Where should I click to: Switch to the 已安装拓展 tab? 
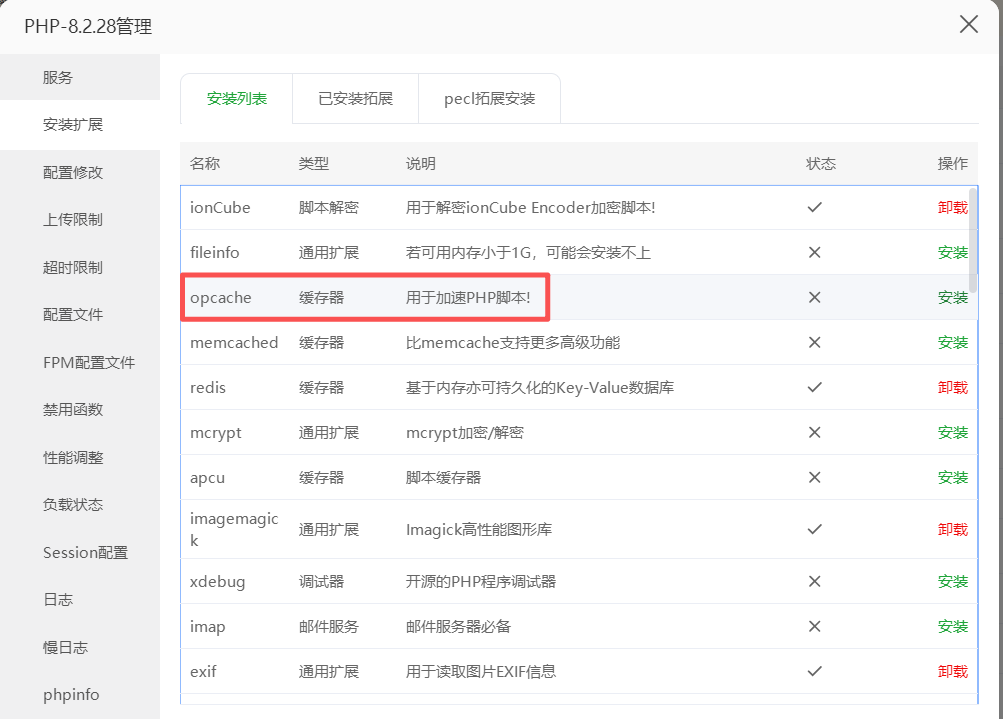[x=355, y=99]
